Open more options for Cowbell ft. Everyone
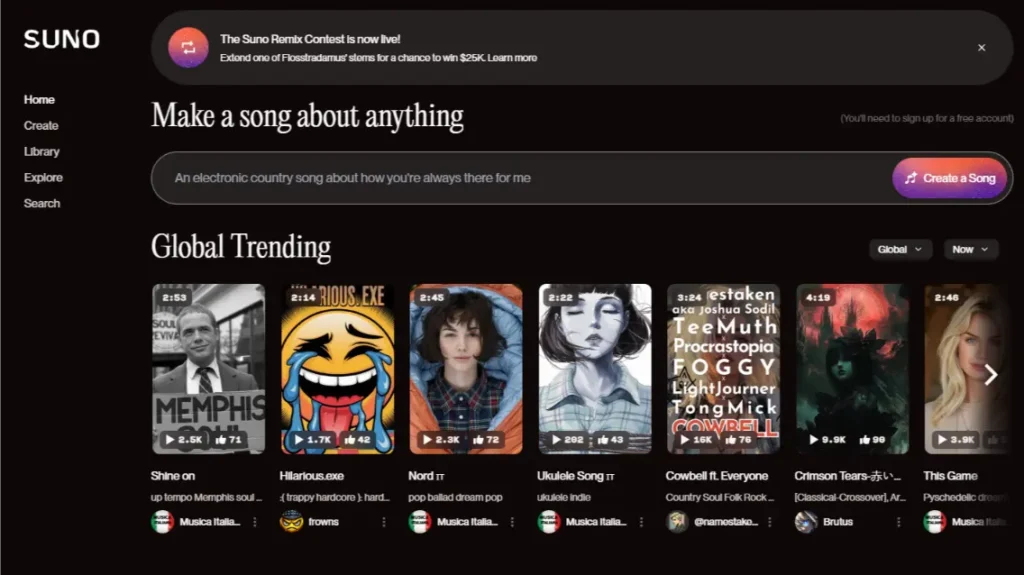This screenshot has width=1024, height=575. 769,522
